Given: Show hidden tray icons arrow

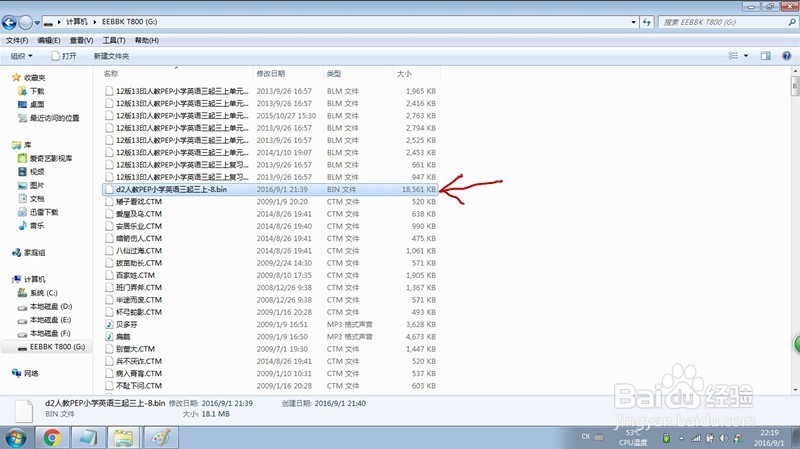Looking at the screenshot, I should [x=681, y=438].
